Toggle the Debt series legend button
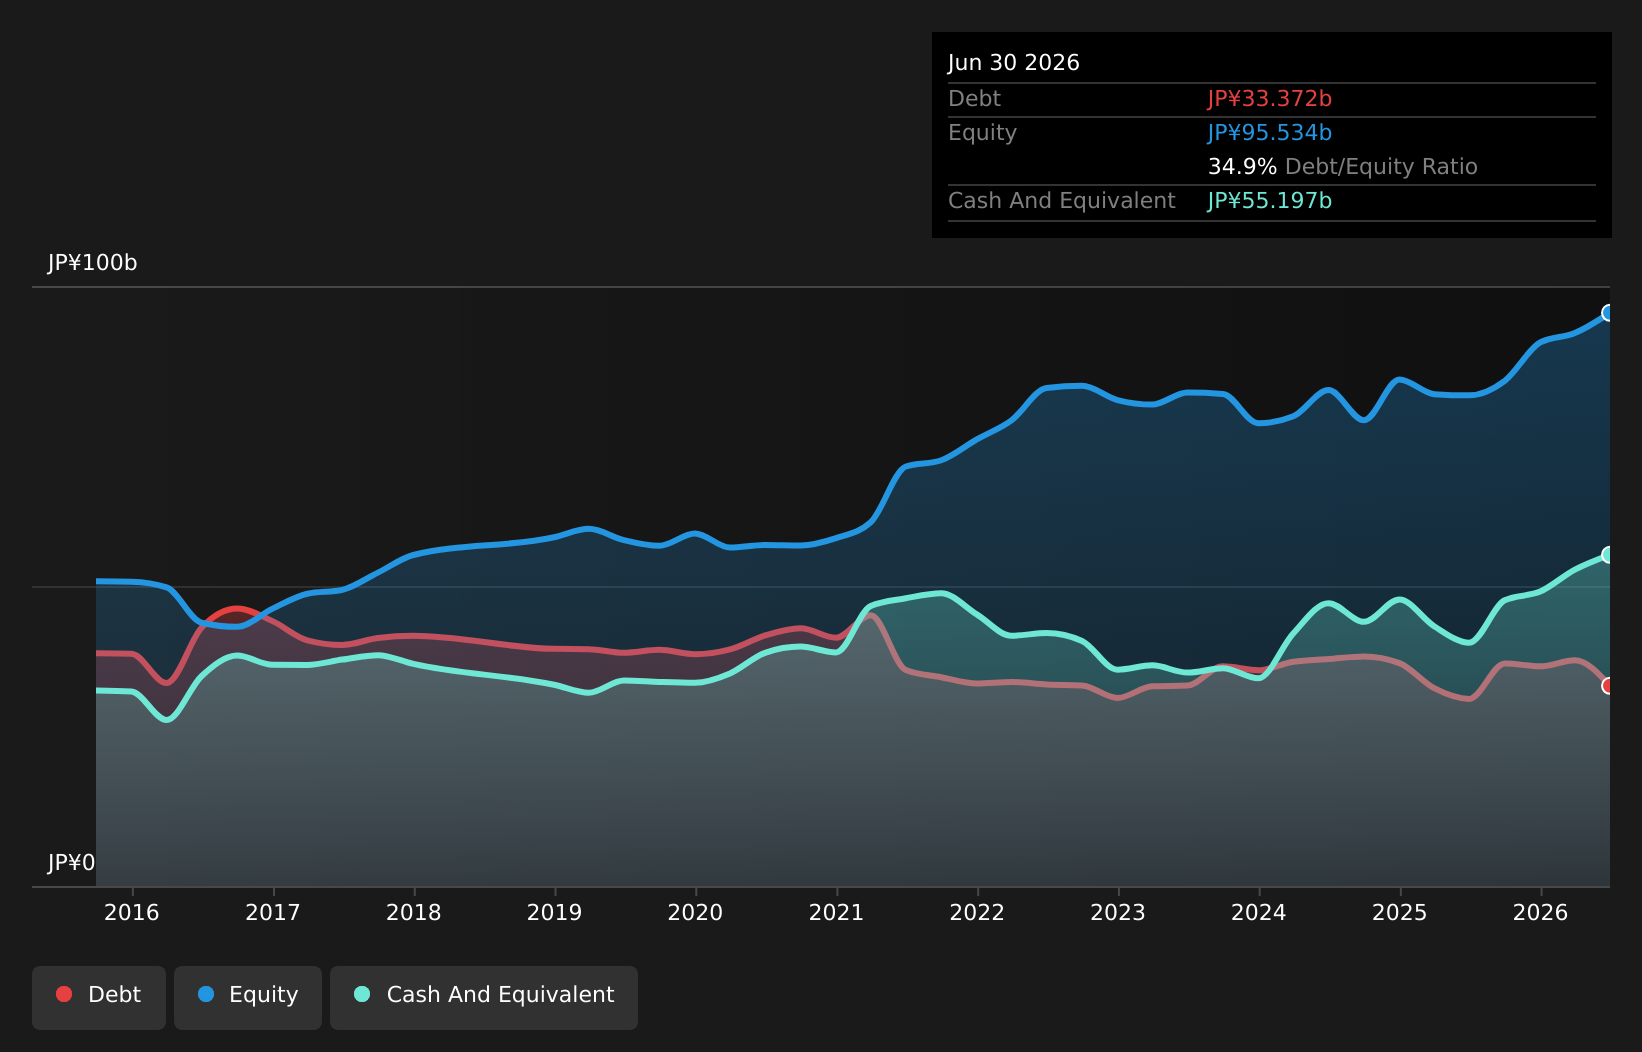1642x1052 pixels. 99,997
